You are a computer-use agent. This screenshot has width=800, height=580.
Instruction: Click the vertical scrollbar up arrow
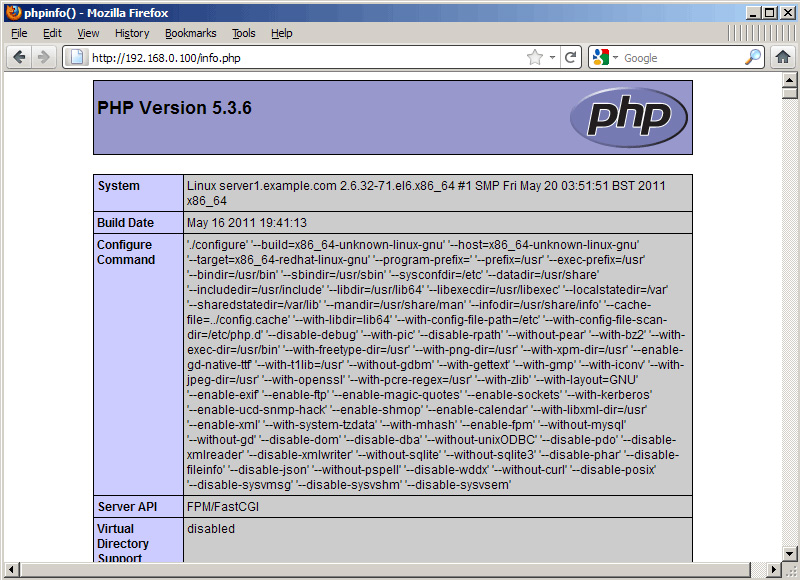click(x=789, y=80)
